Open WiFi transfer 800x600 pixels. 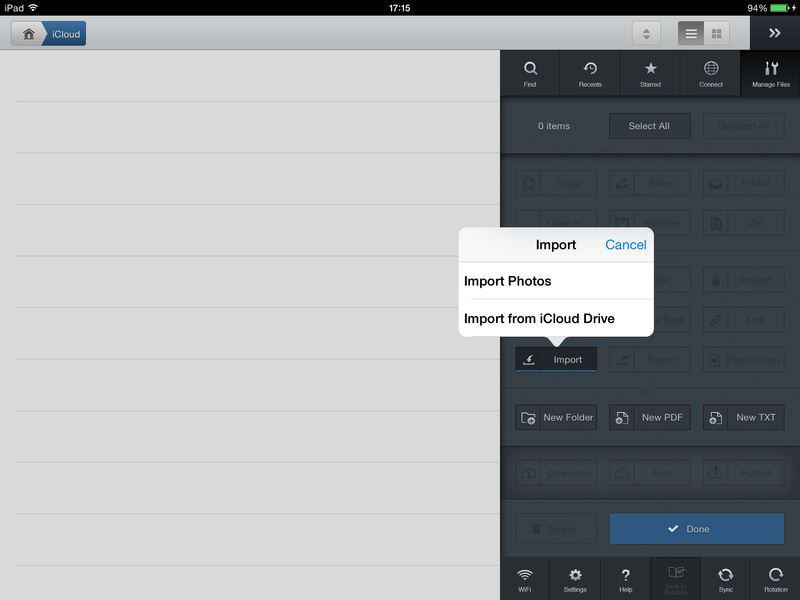tap(524, 580)
